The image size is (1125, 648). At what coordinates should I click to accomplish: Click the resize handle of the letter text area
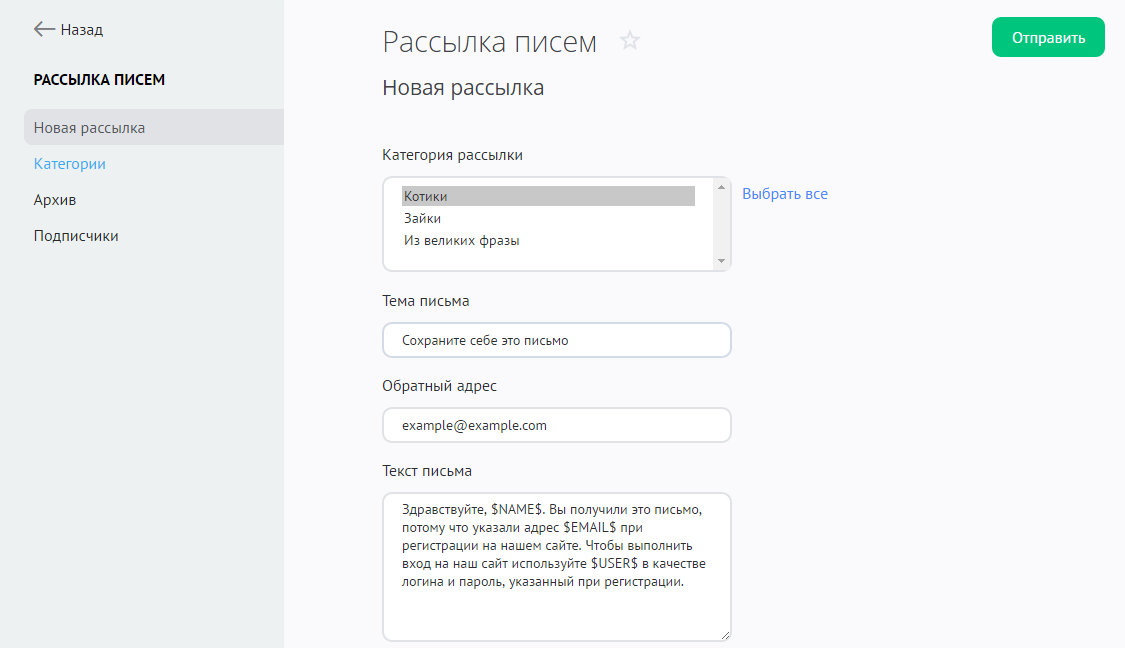tap(724, 634)
